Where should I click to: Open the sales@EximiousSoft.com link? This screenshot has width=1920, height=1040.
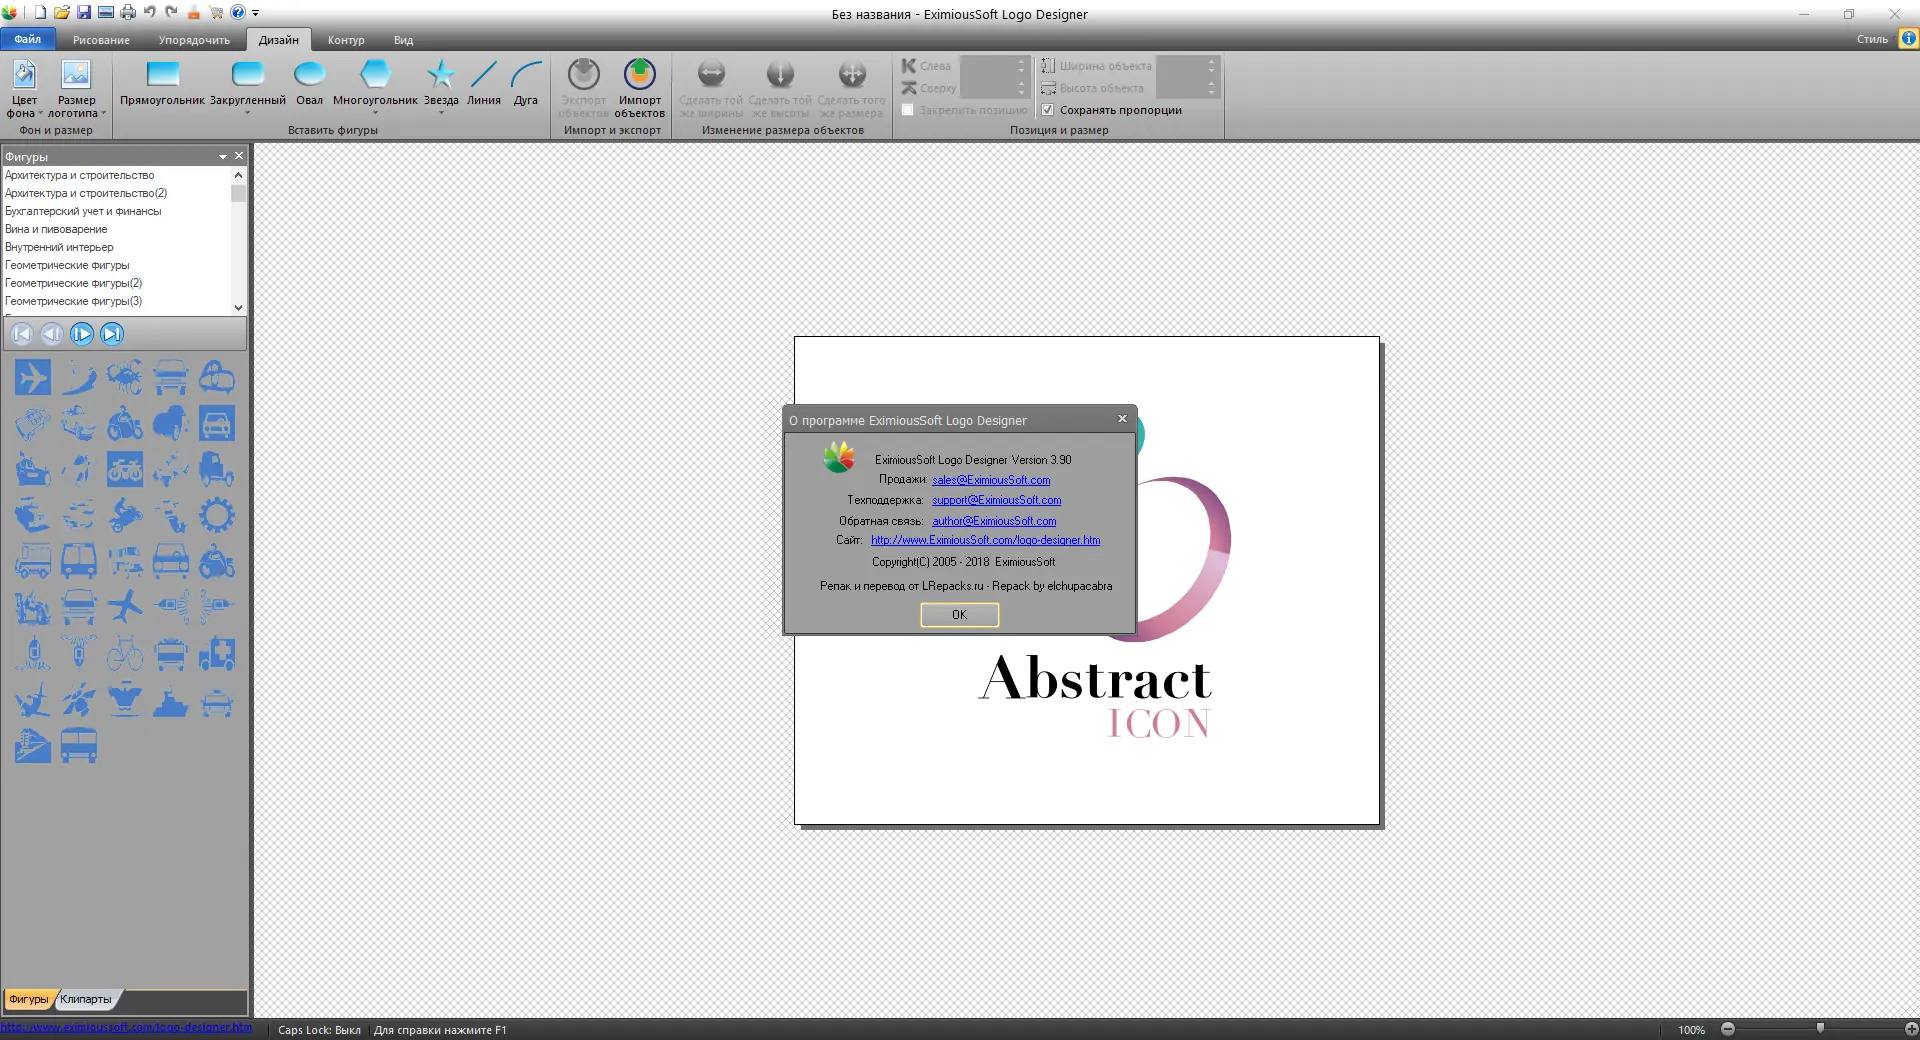(991, 480)
